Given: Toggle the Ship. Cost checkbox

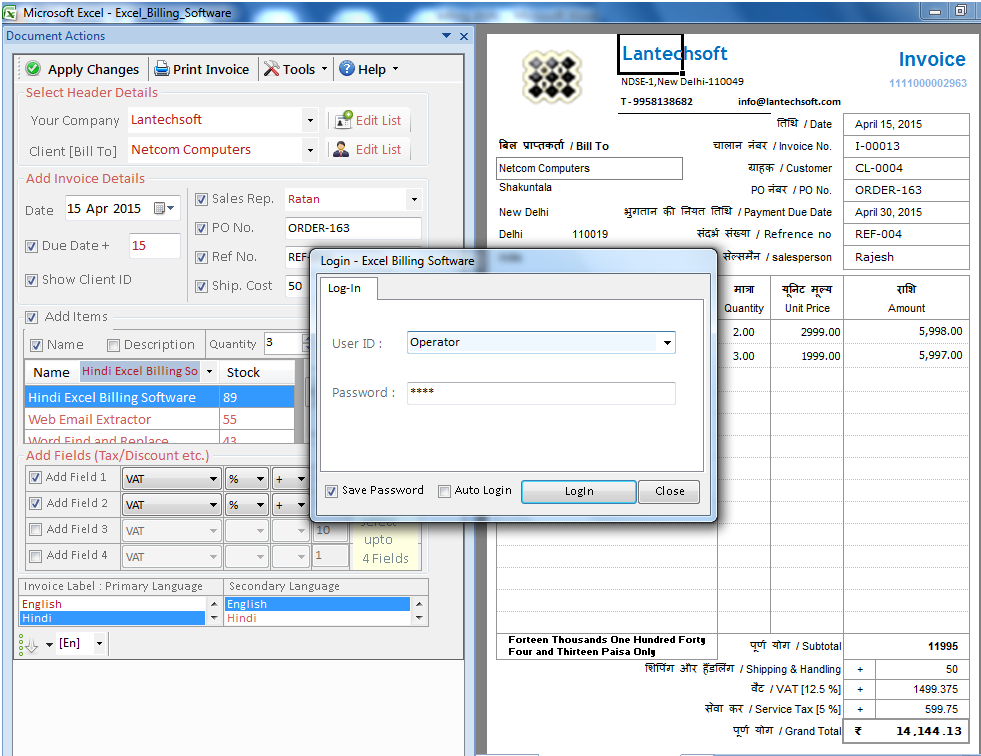Looking at the screenshot, I should click(201, 287).
